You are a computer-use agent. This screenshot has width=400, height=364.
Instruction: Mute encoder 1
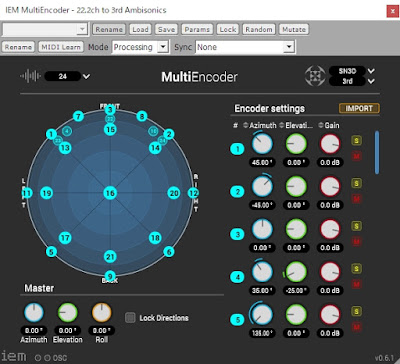[356, 156]
